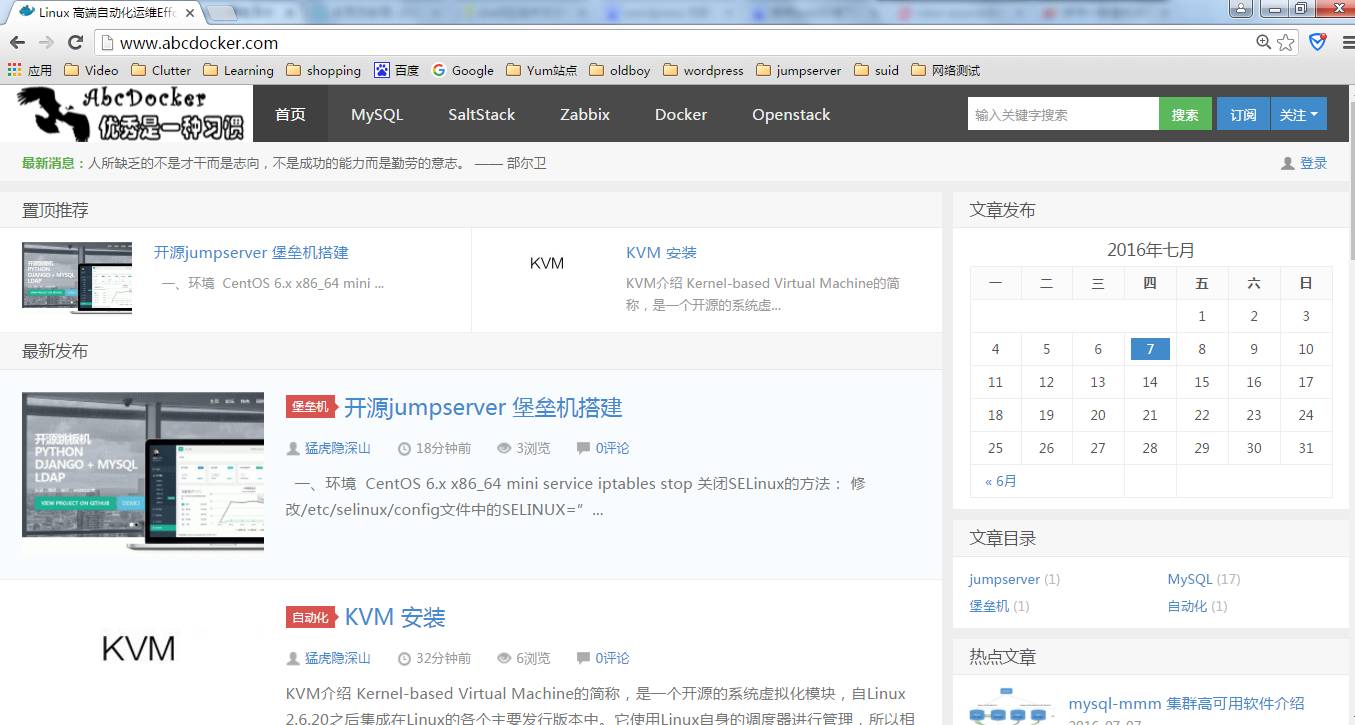Open the Docker navigation item
The width and height of the screenshot is (1355, 725).
[x=681, y=114]
